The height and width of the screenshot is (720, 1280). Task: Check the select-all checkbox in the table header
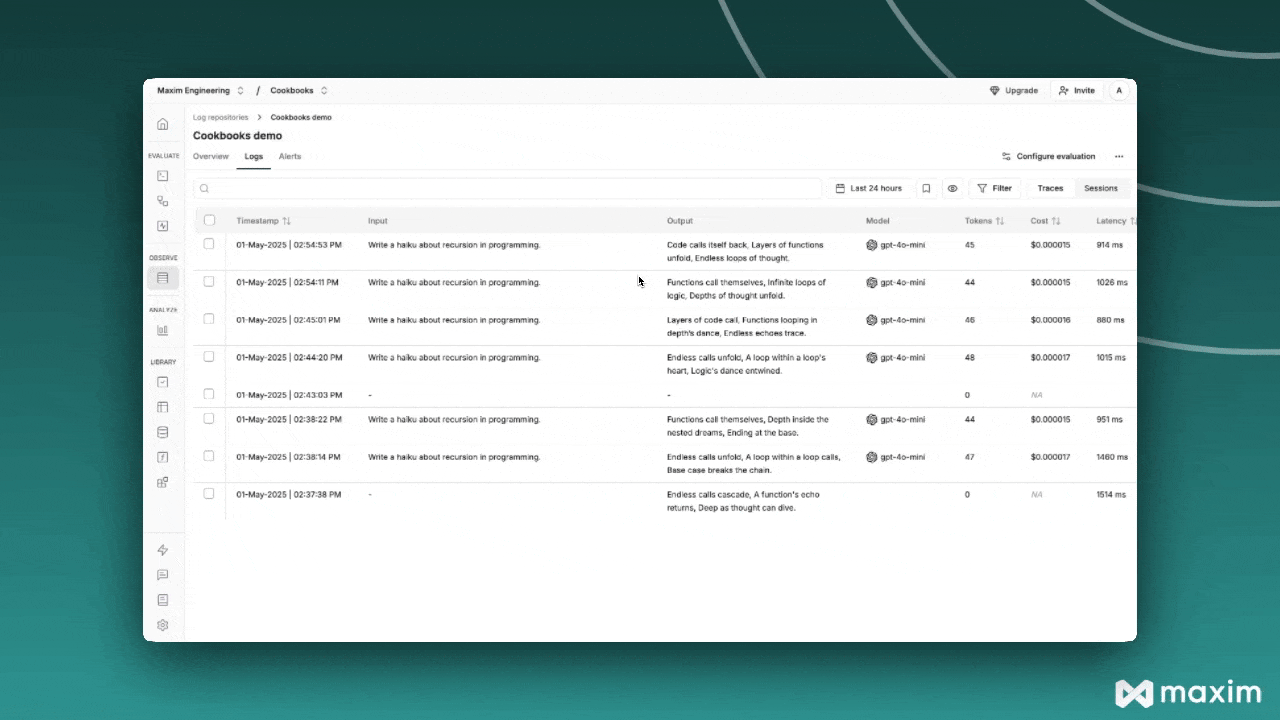[x=209, y=220]
